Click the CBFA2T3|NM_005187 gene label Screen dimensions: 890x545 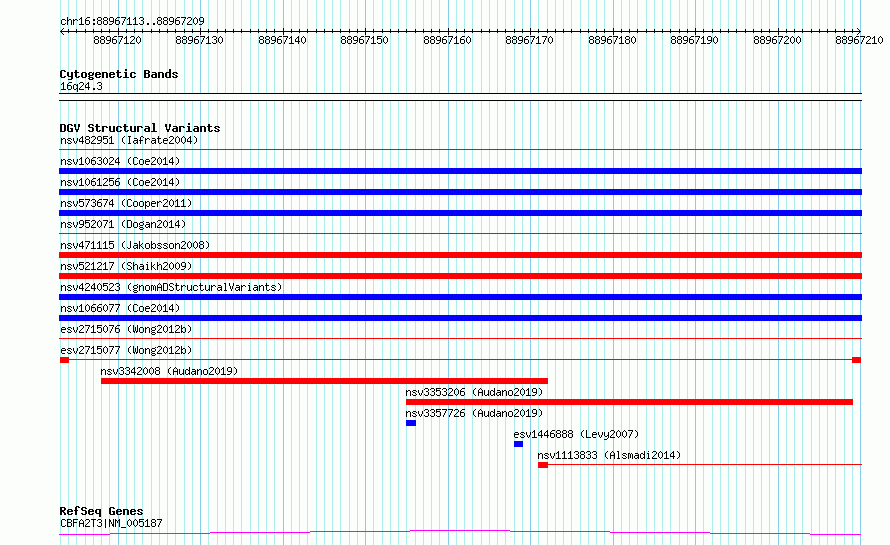pyautogui.click(x=111, y=523)
